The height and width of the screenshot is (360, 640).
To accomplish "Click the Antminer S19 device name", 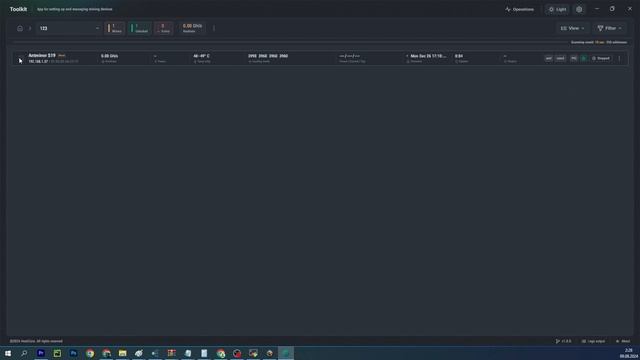I will coord(42,56).
